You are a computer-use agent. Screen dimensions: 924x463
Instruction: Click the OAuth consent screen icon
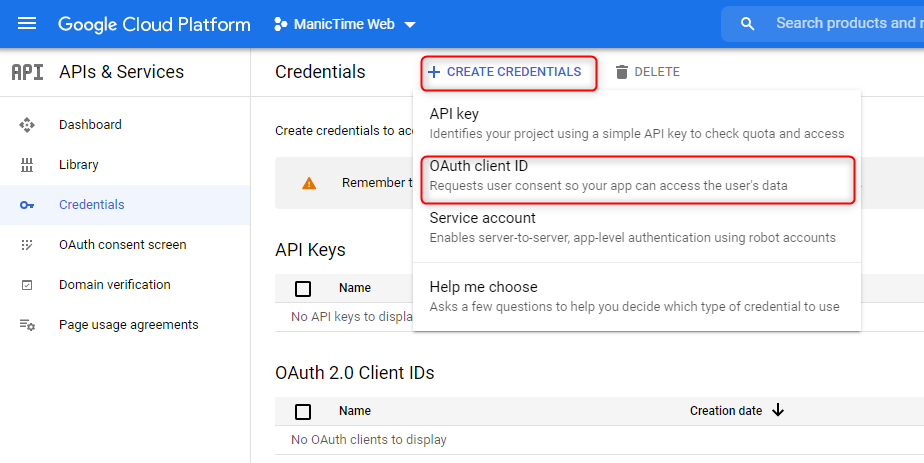coord(28,245)
